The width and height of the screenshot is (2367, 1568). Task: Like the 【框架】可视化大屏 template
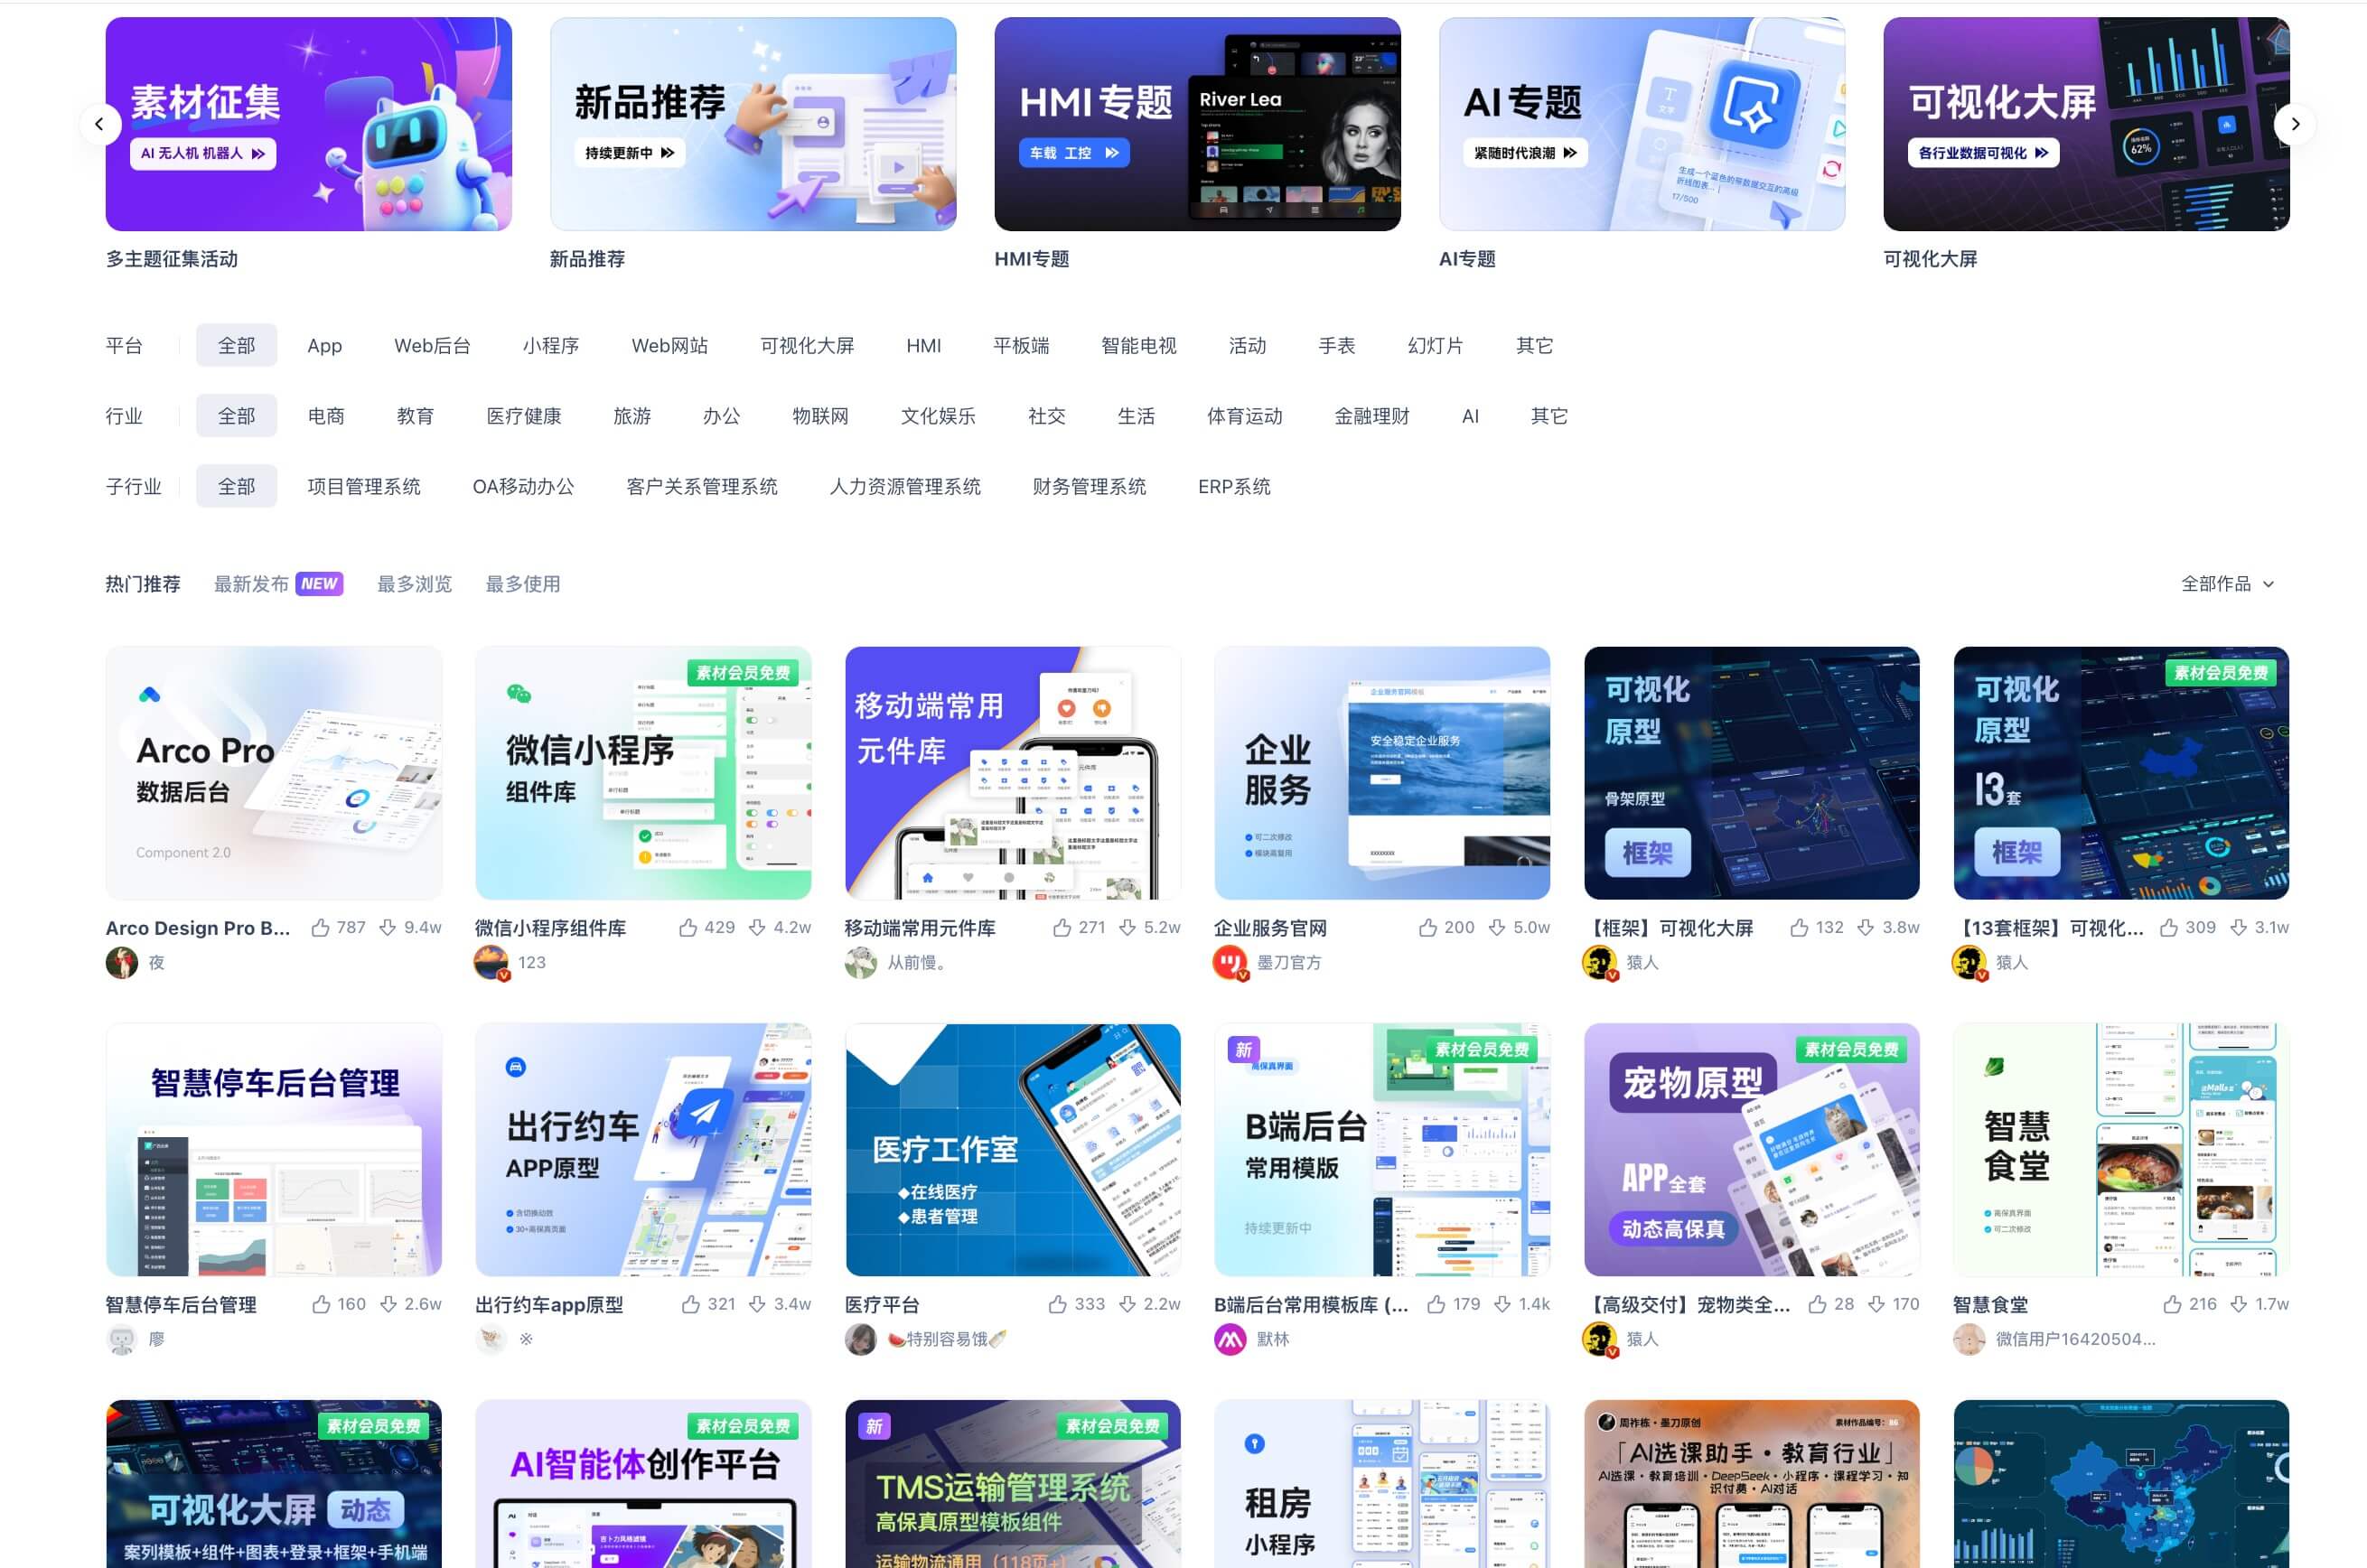point(1800,928)
